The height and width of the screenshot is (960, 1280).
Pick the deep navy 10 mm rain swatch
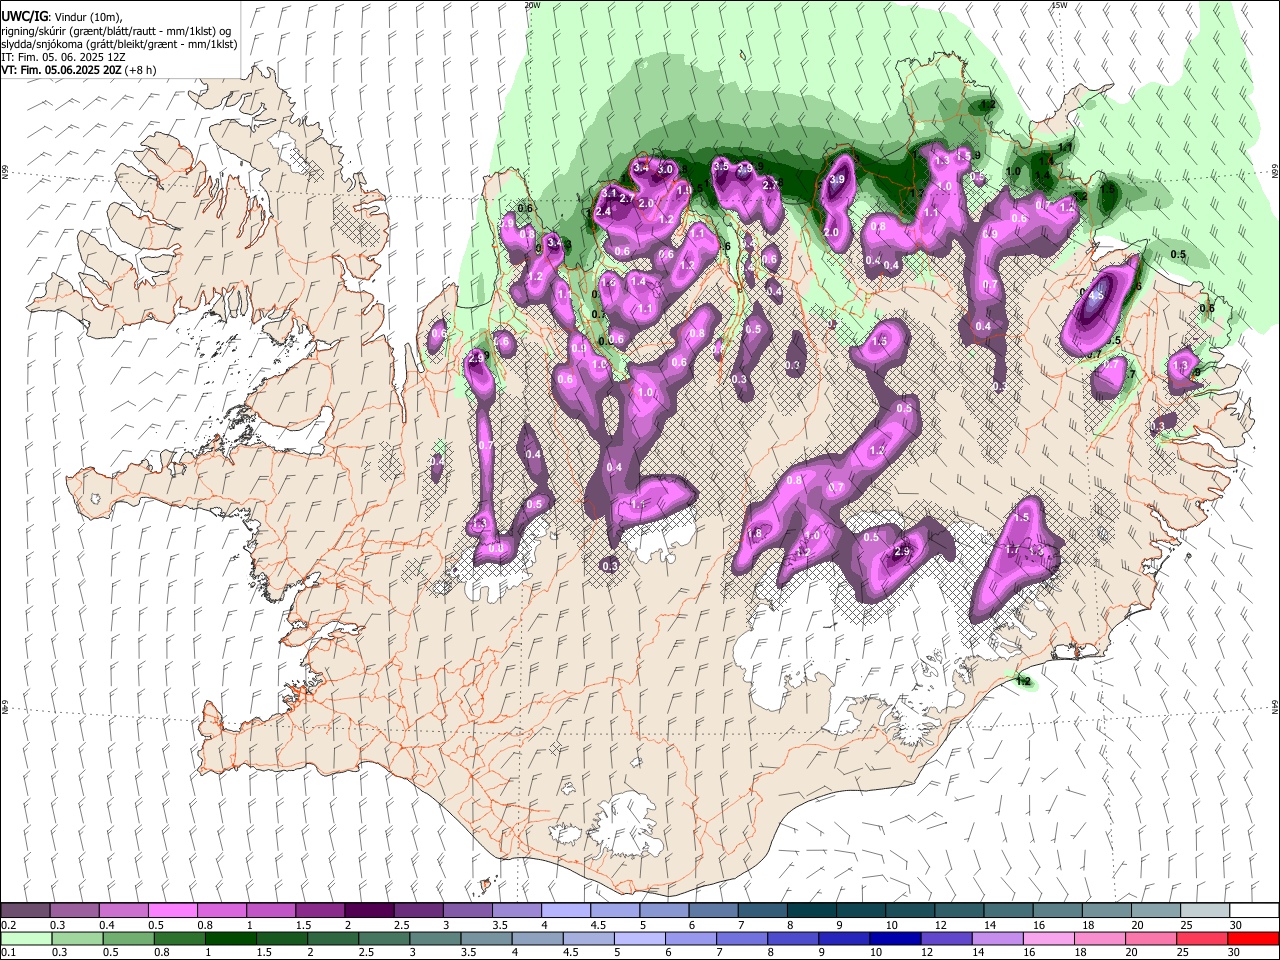click(895, 939)
